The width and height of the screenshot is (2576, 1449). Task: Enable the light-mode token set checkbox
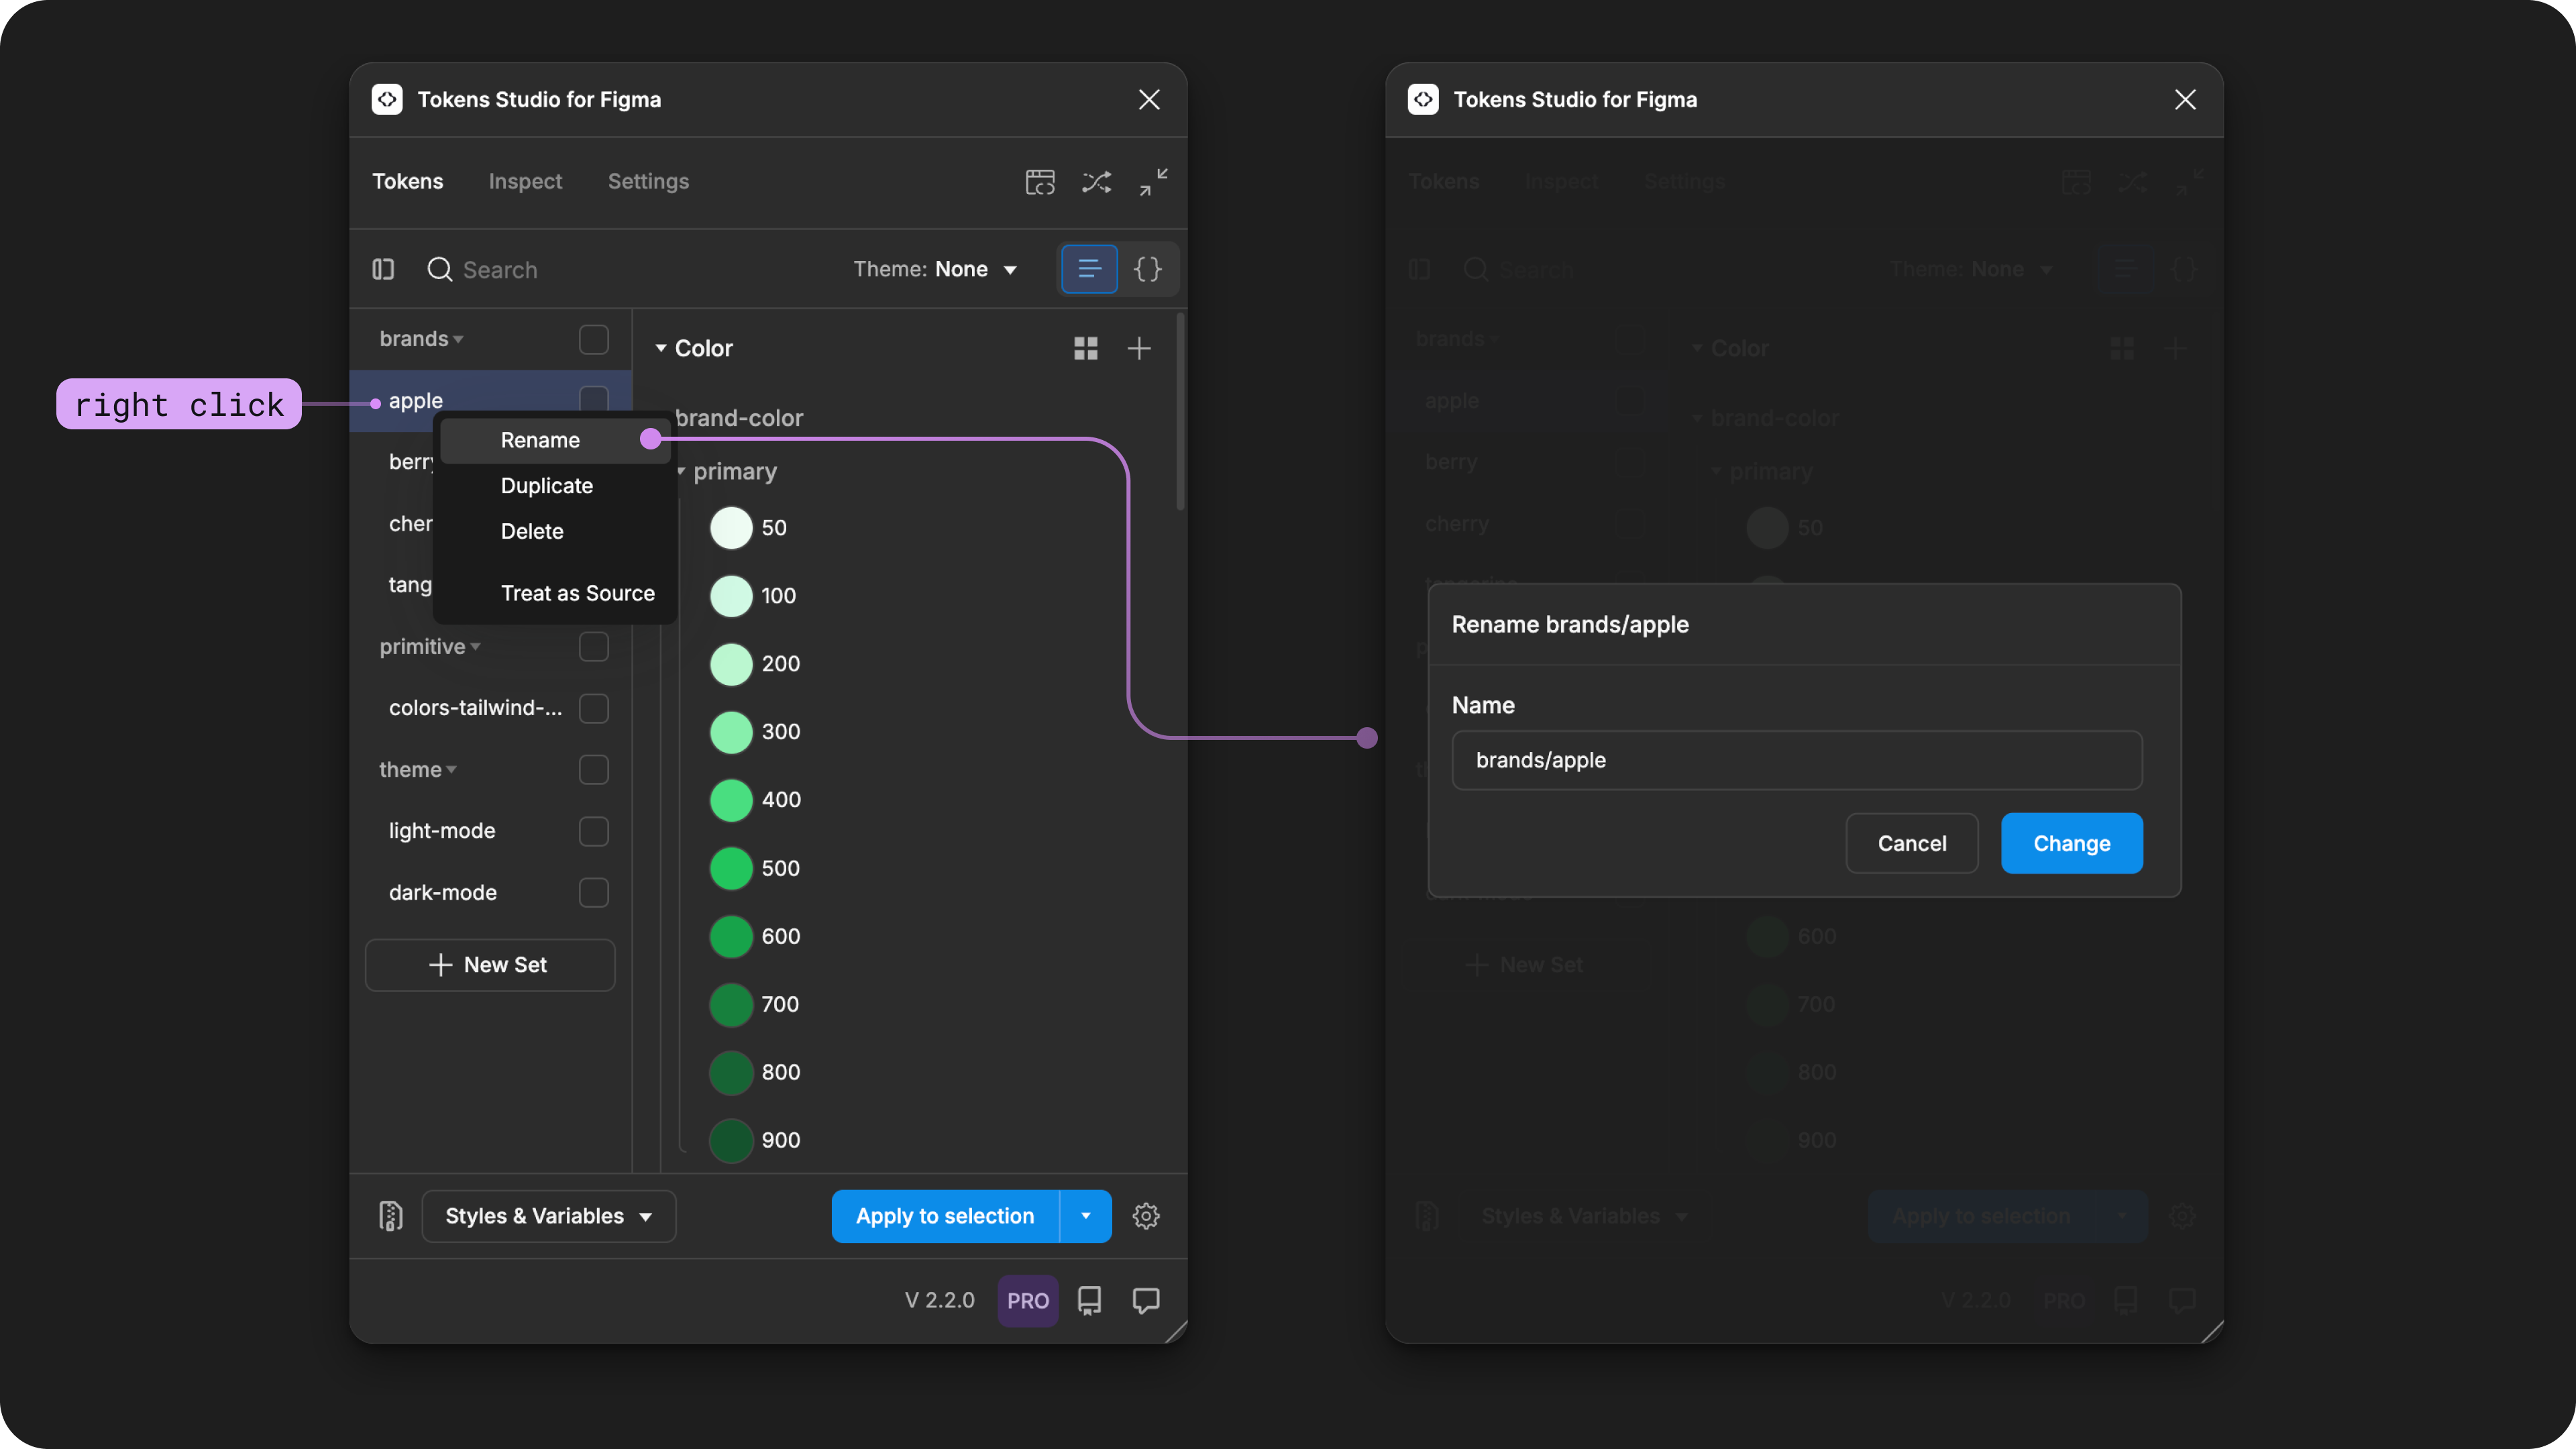pos(594,831)
